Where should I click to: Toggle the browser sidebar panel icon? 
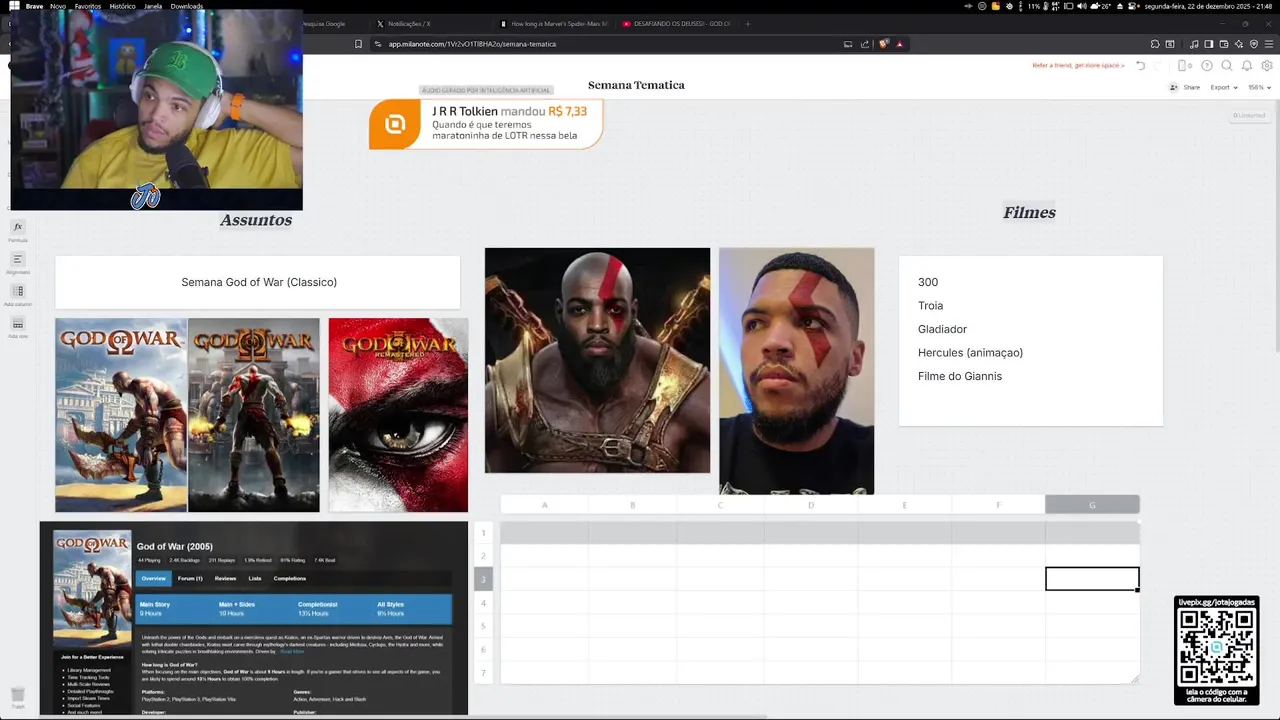1209,44
